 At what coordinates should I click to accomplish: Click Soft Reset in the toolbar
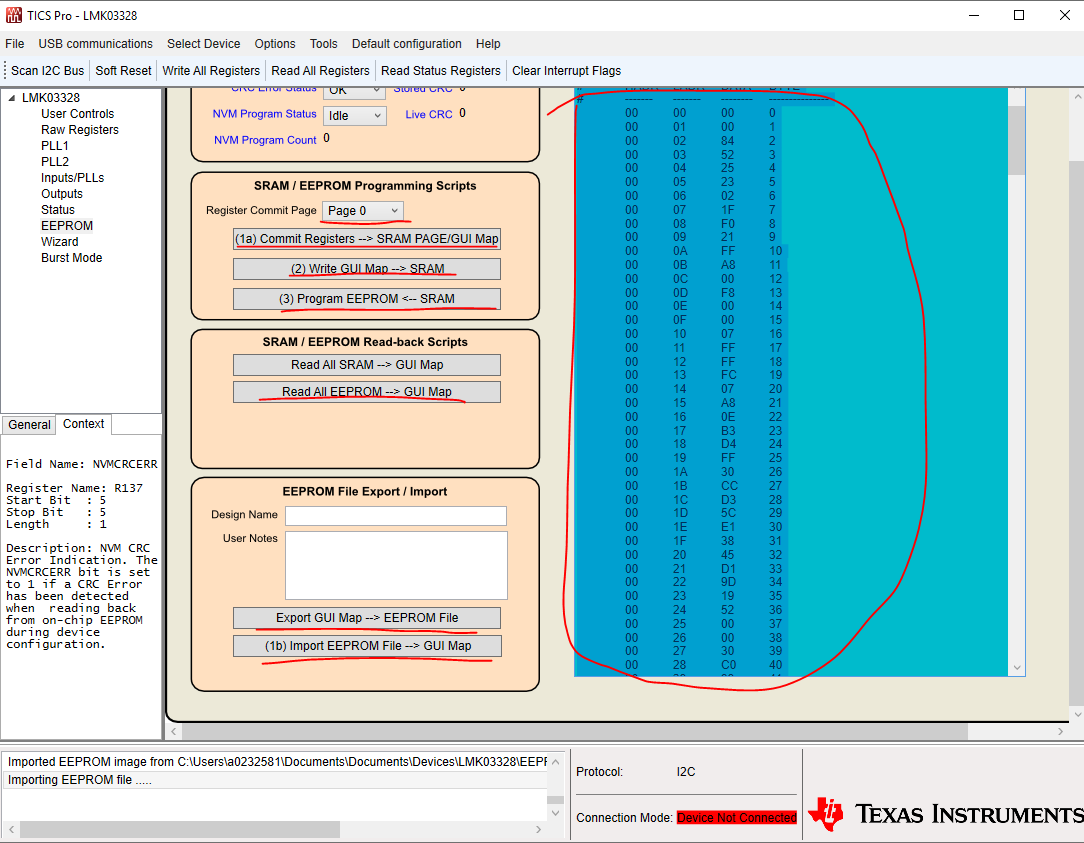(123, 71)
